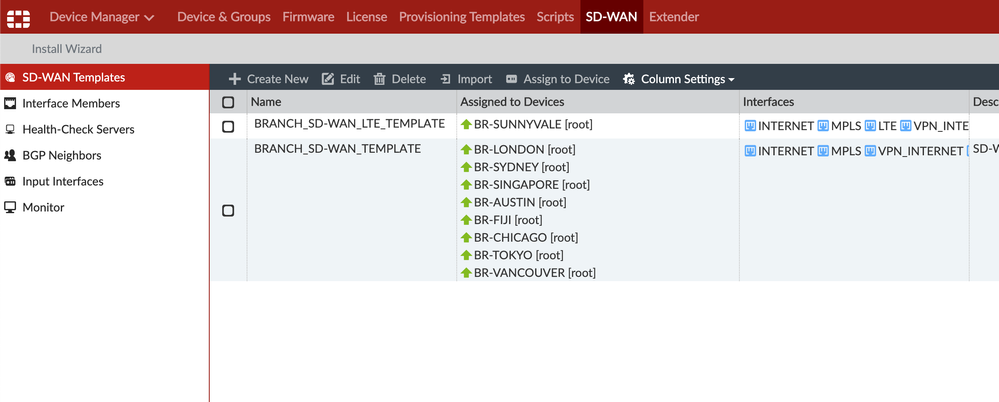
Task: Switch to the Provisioning Templates tab
Action: click(x=461, y=17)
